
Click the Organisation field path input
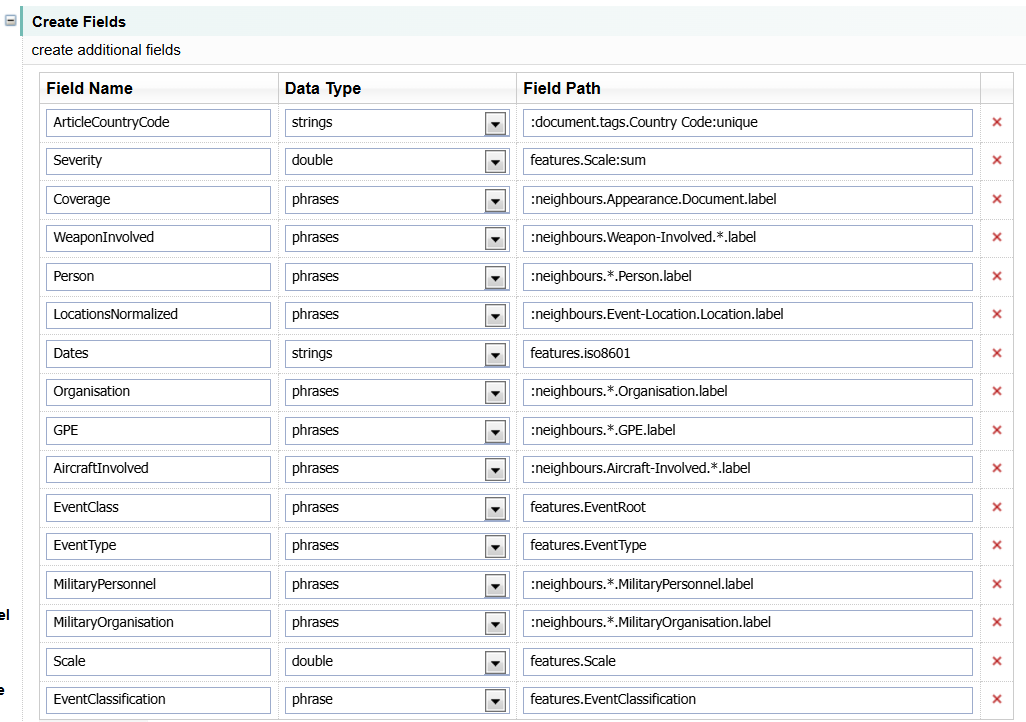[747, 391]
